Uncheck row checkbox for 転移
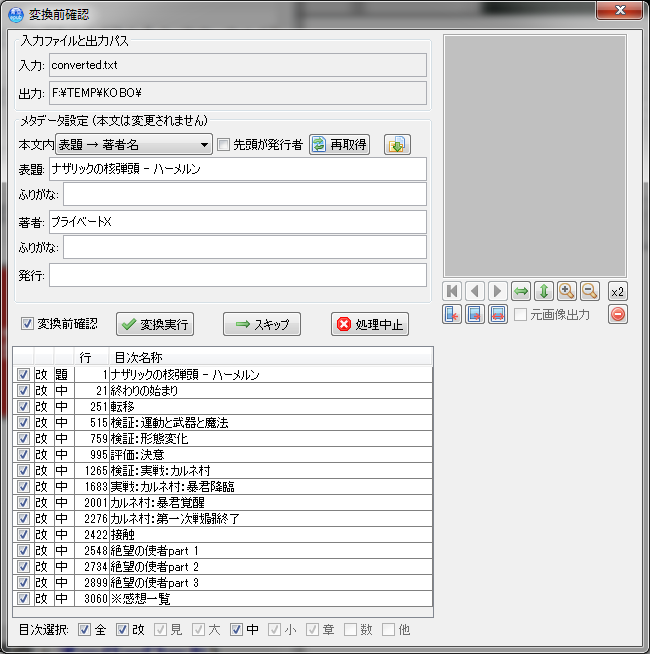The width and height of the screenshot is (650, 654). click(23, 406)
